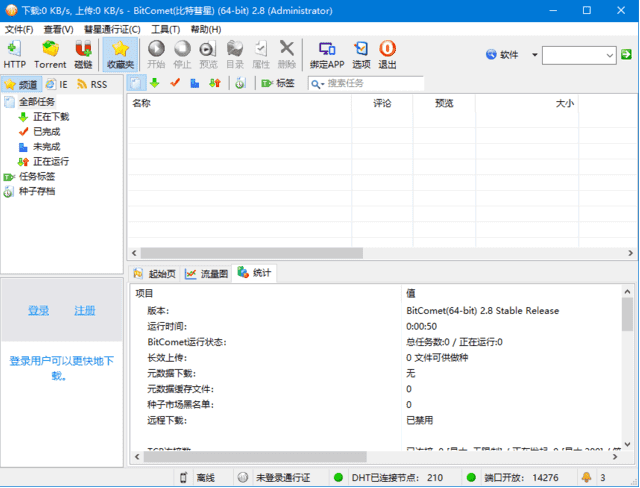The width and height of the screenshot is (640, 488).
Task: Click the Preview (预览) toolbar icon
Action: (208, 55)
